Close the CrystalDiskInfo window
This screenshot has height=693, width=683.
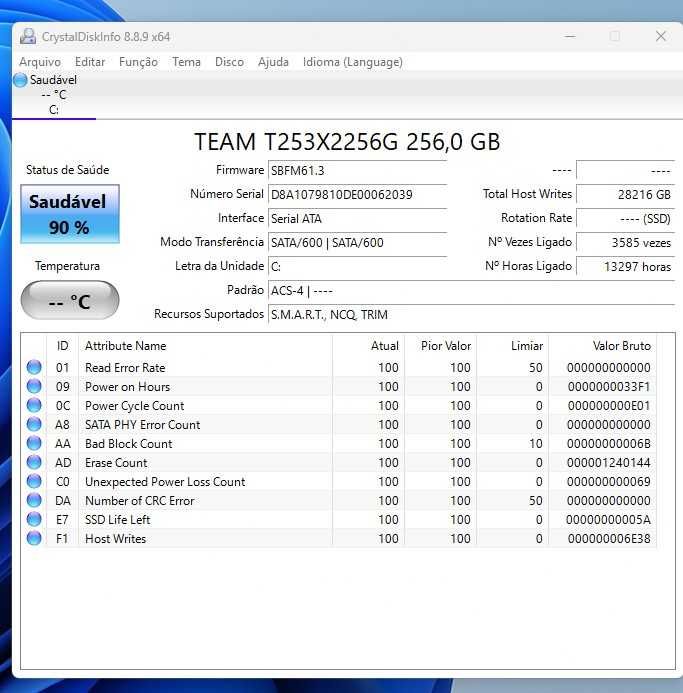pos(661,36)
